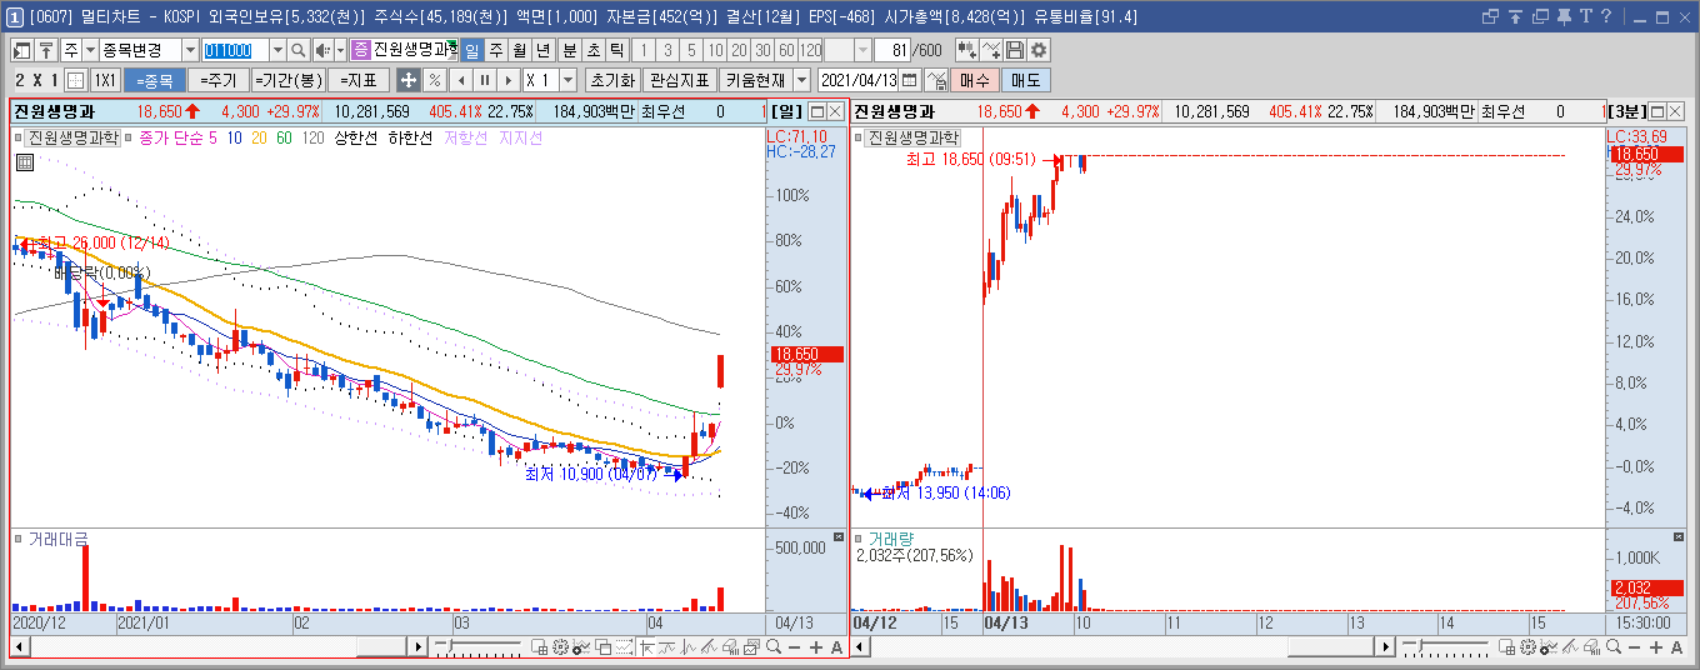This screenshot has width=1700, height=670.
Task: Click the magnifier stock search icon
Action: click(298, 50)
